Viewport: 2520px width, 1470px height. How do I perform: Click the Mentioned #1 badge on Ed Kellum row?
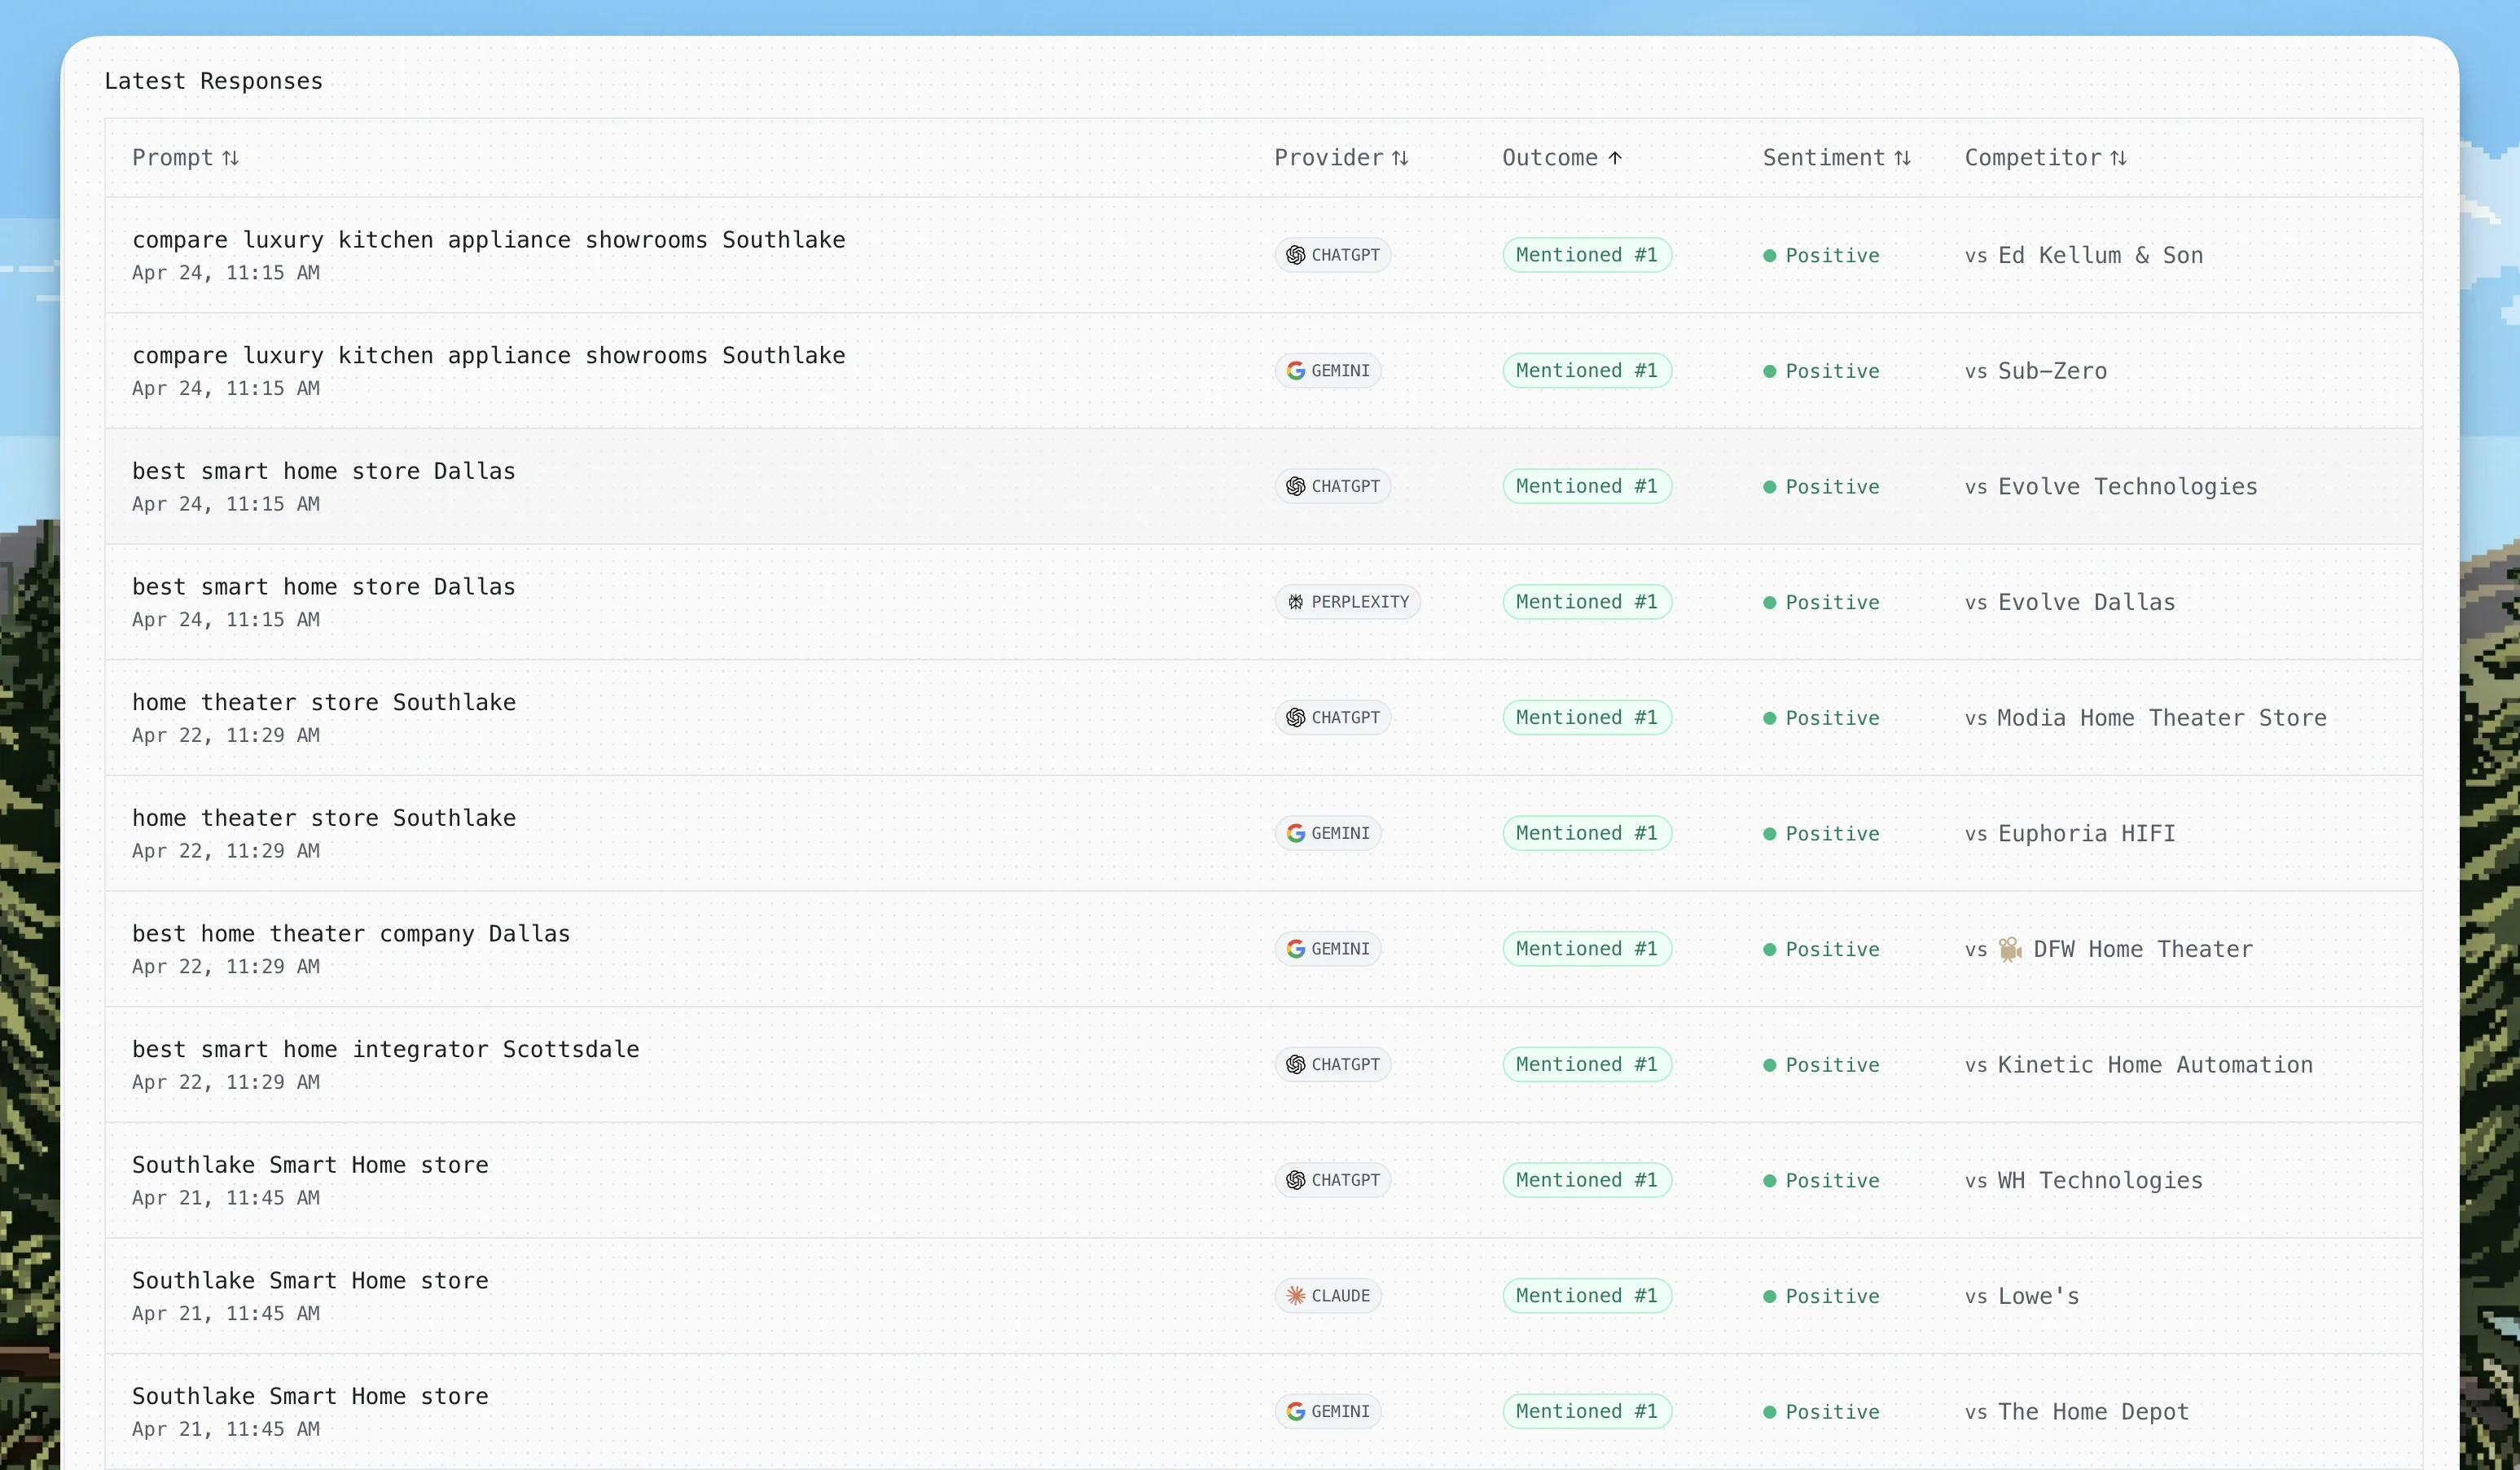1586,255
